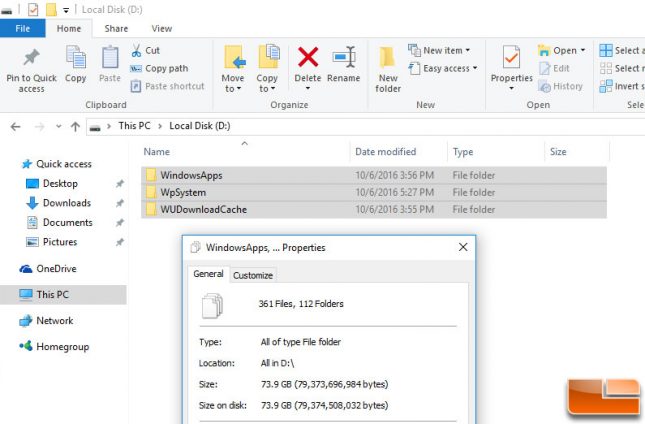Switch to the Share ribbon tab
Screen dimensions: 645x424
(x=116, y=28)
